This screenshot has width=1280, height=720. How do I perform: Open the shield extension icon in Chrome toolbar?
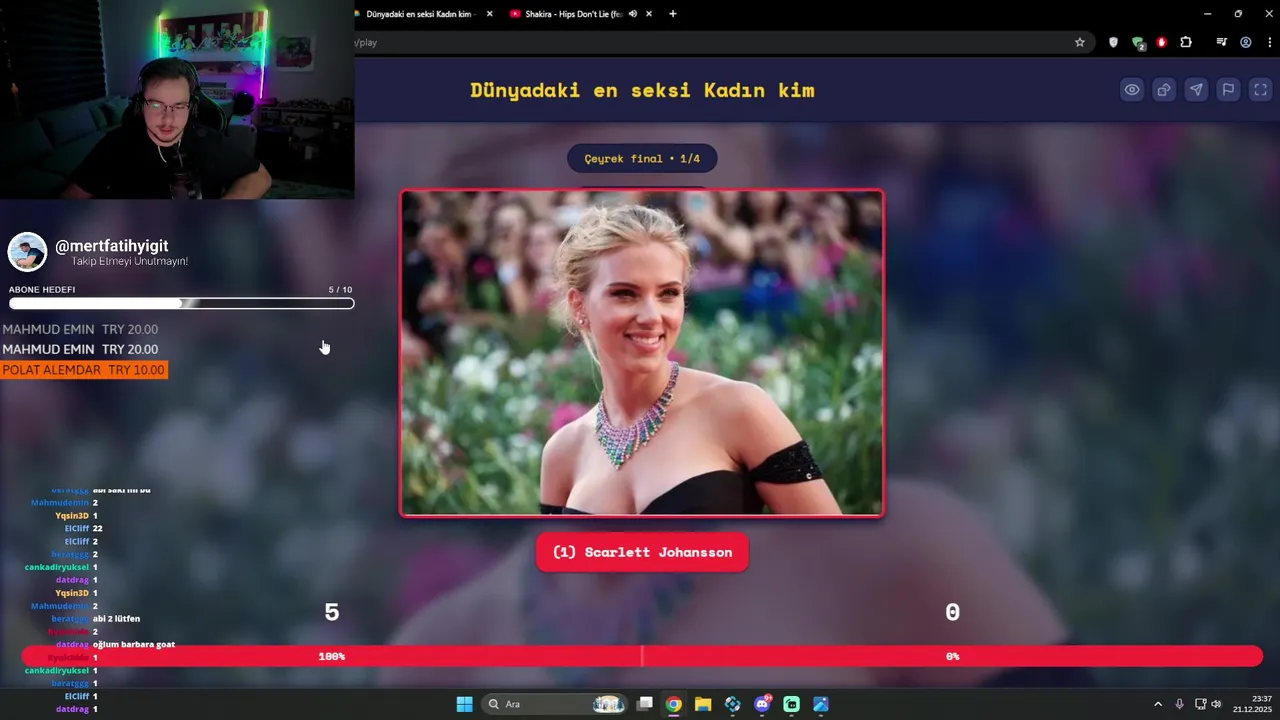click(x=1114, y=42)
